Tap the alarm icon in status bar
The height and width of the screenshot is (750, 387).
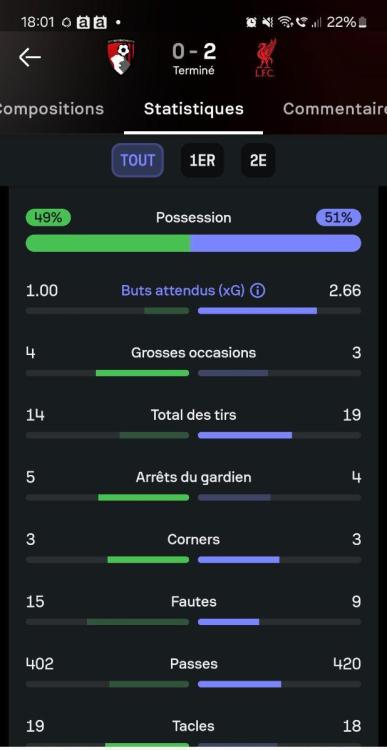click(x=251, y=22)
